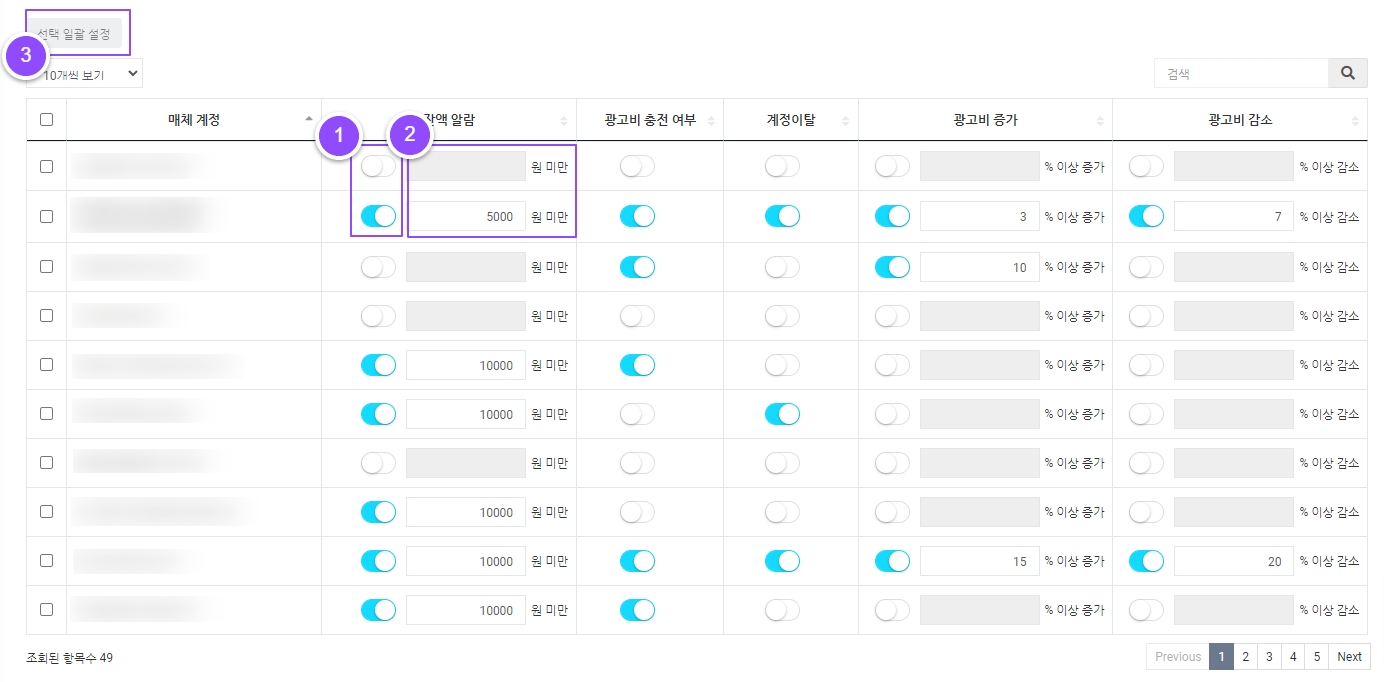This screenshot has height=682, width=1384.
Task: Click the 선택 일괄 설정 button
Action: point(76,34)
